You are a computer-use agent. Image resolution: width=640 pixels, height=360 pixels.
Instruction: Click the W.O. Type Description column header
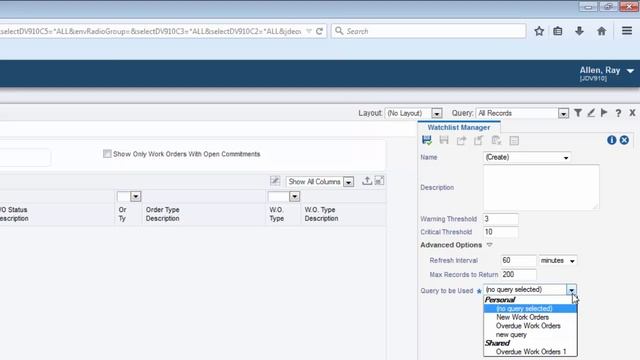click(x=321, y=214)
